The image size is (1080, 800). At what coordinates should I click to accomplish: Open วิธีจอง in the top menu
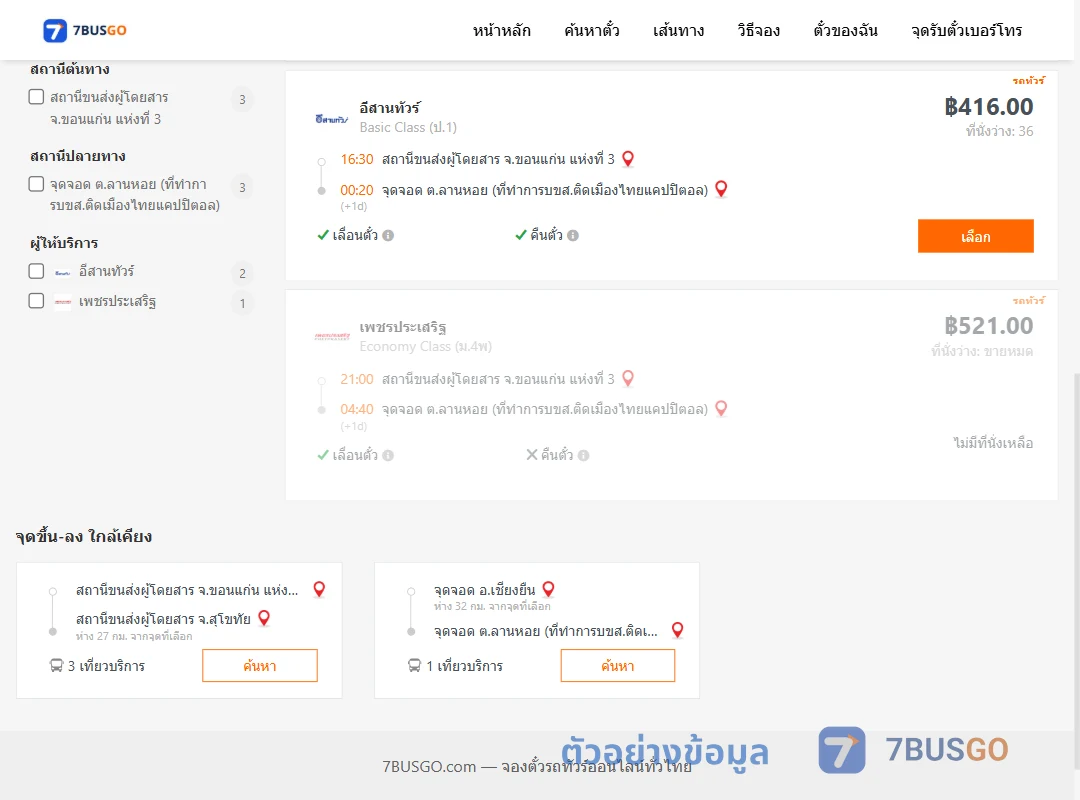tap(758, 30)
